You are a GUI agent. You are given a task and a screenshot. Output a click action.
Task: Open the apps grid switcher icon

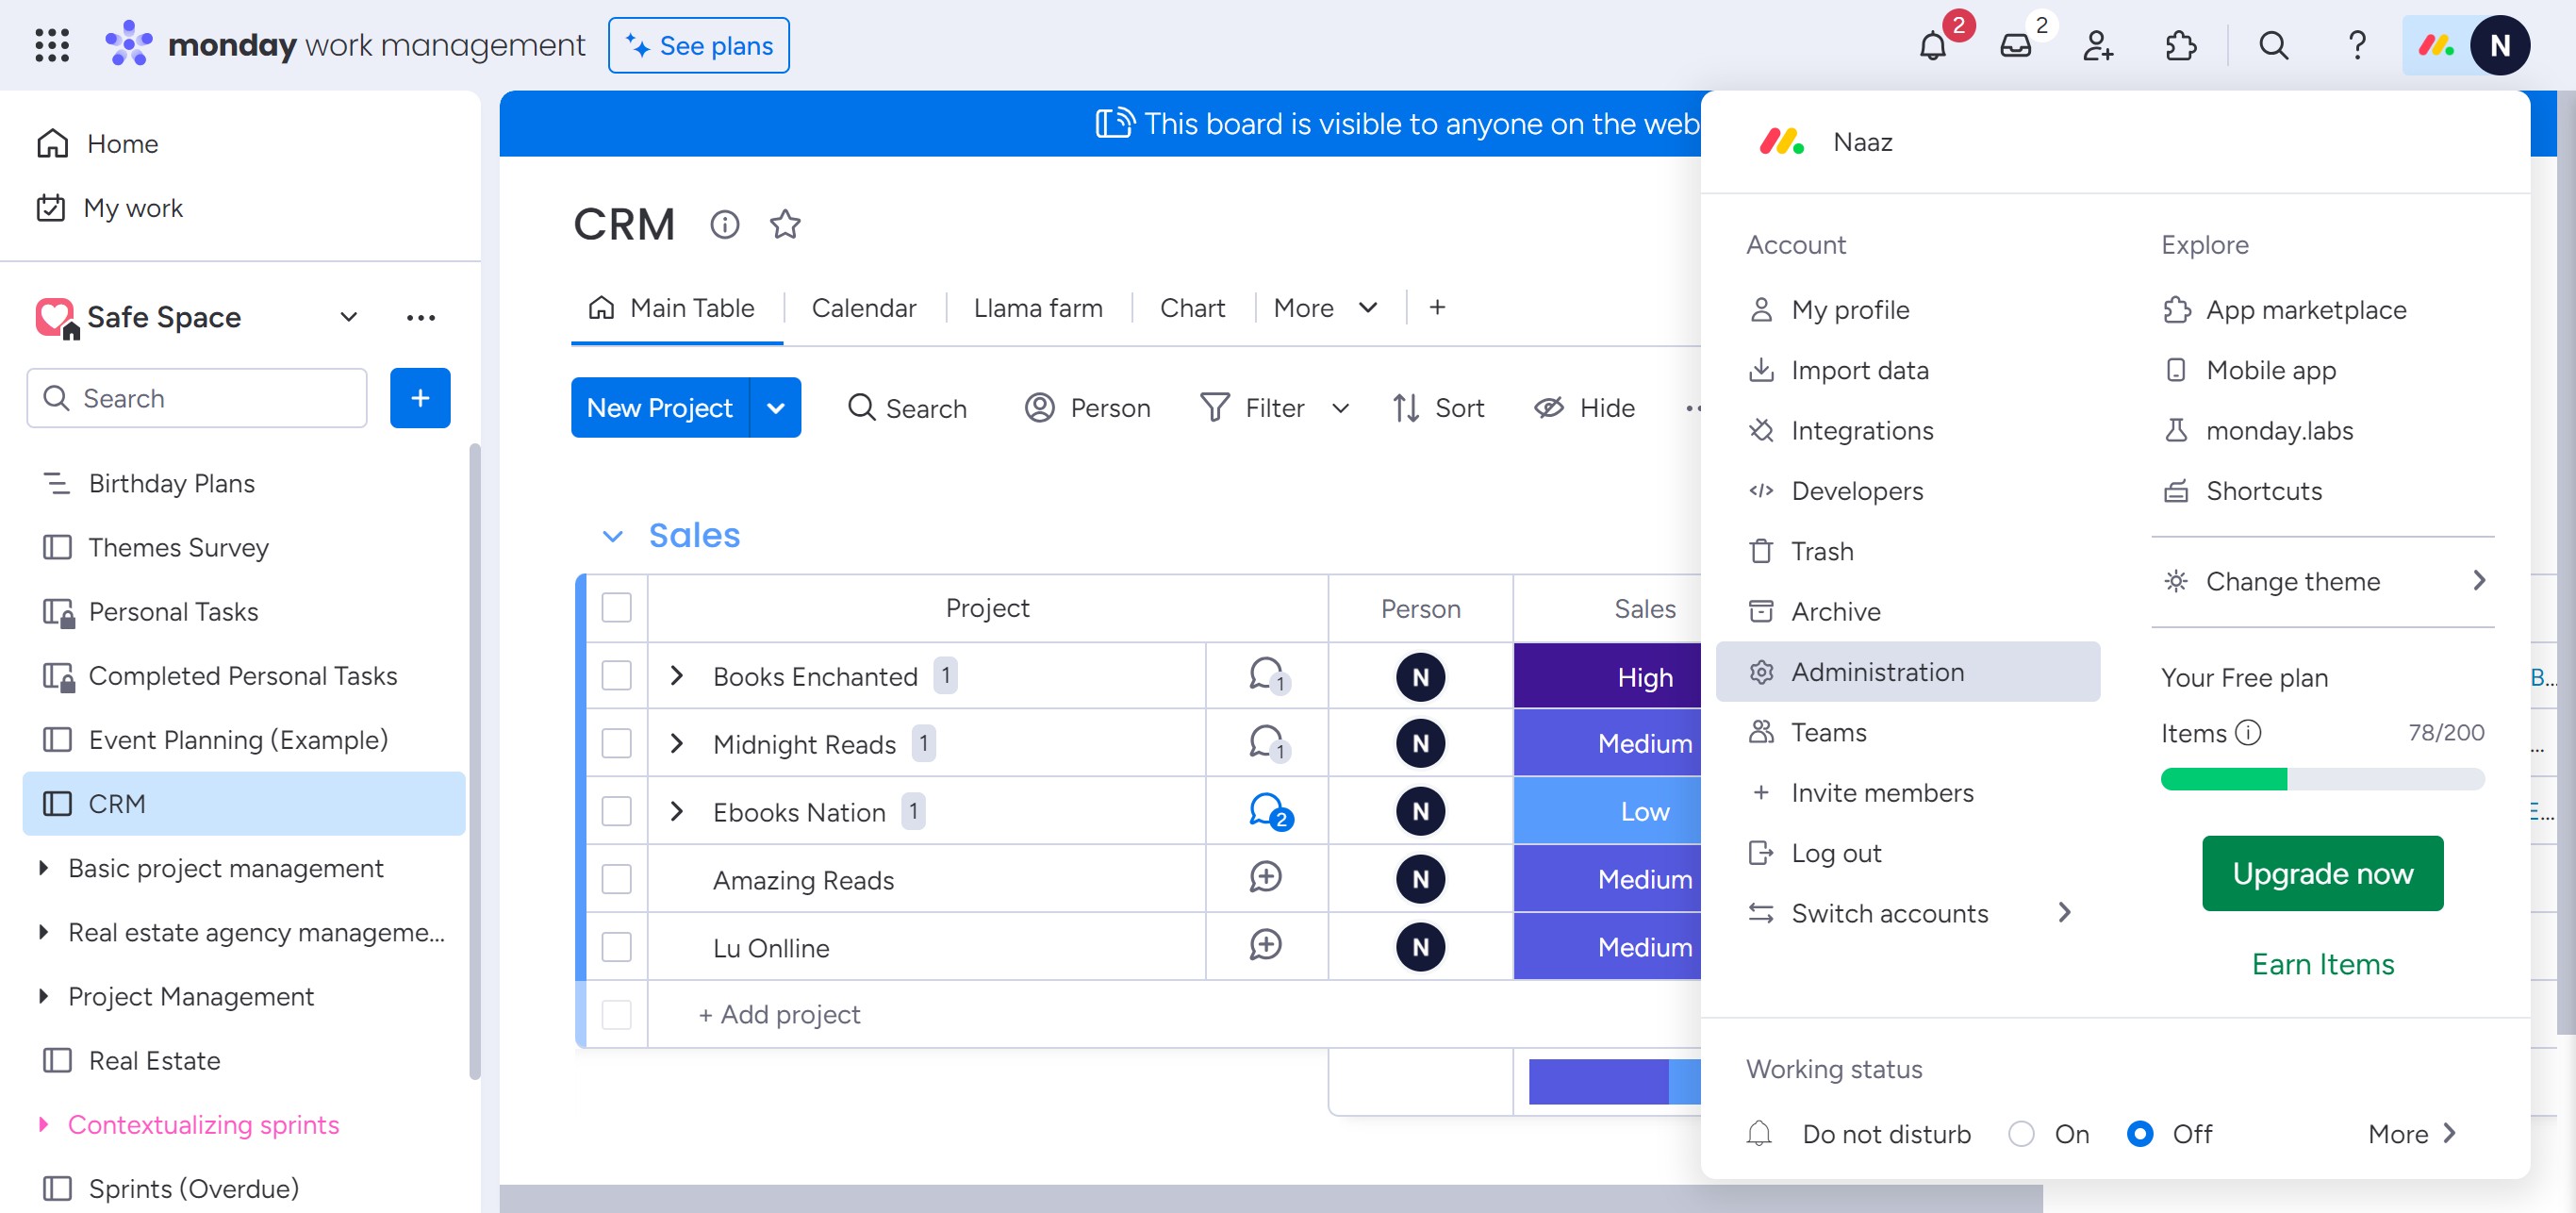point(51,46)
